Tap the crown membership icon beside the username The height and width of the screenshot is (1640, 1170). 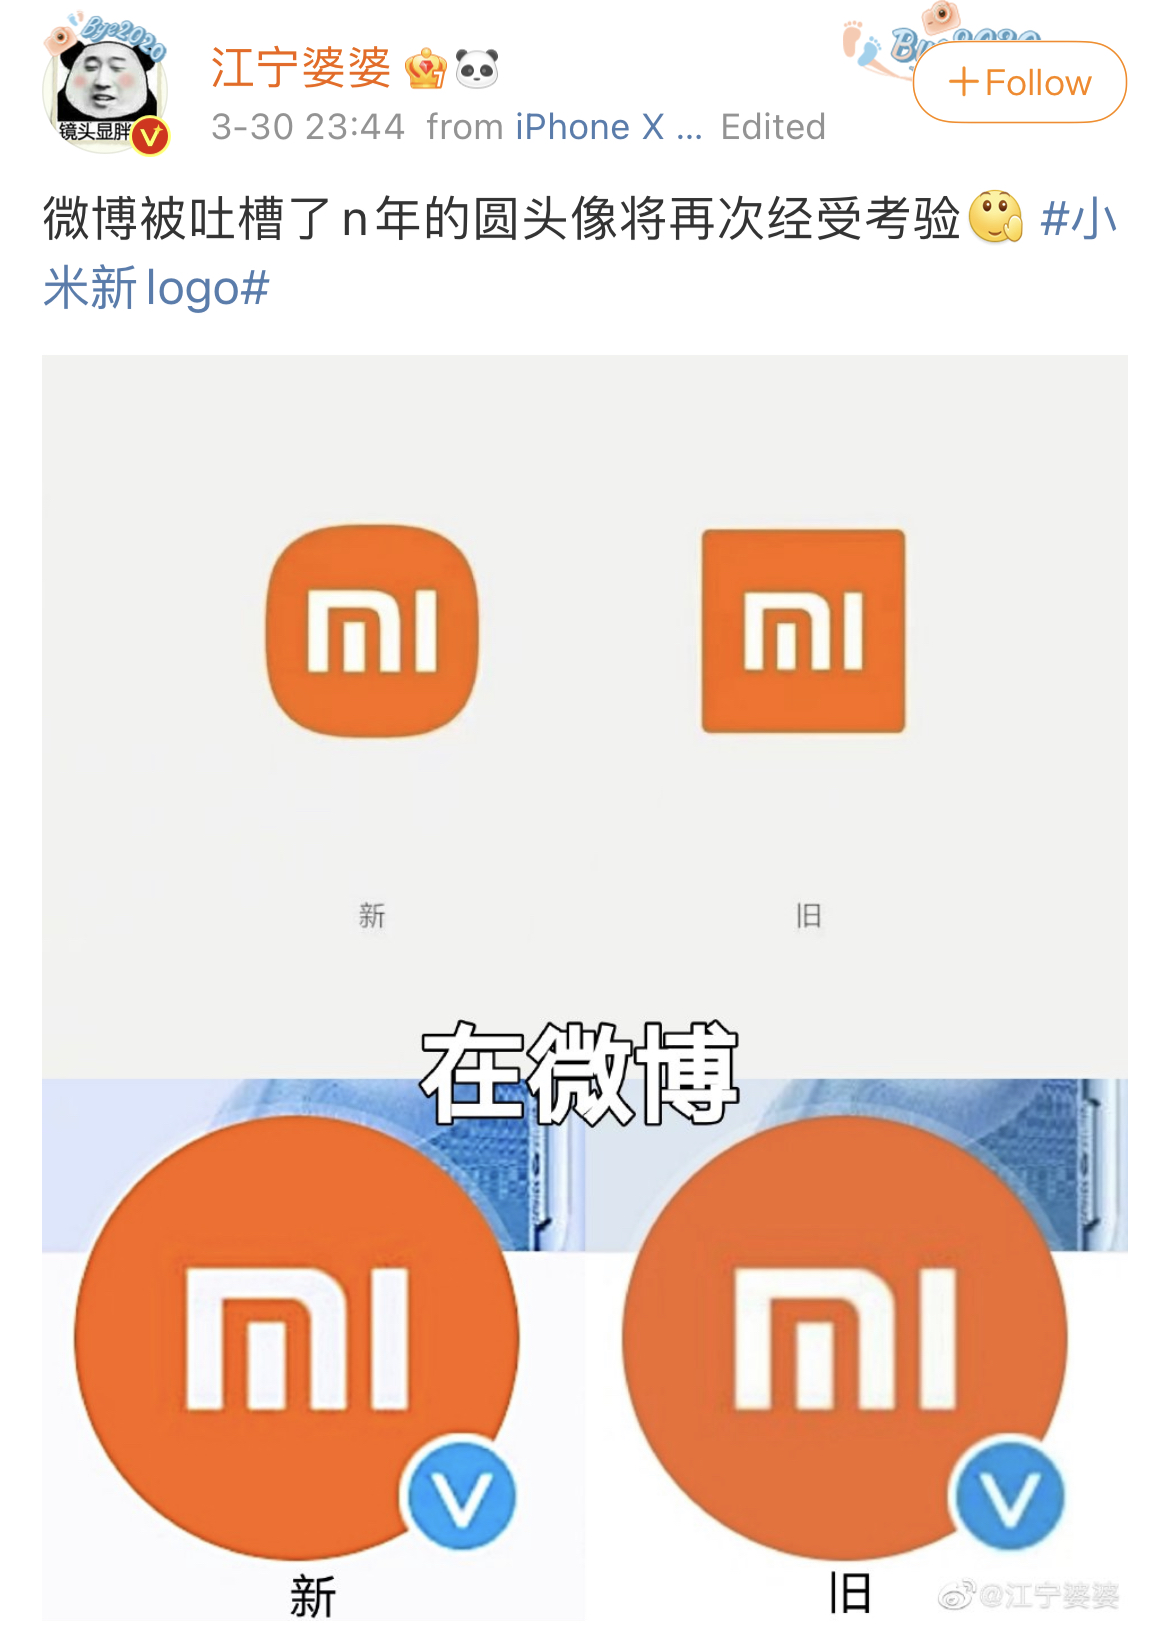click(x=426, y=70)
